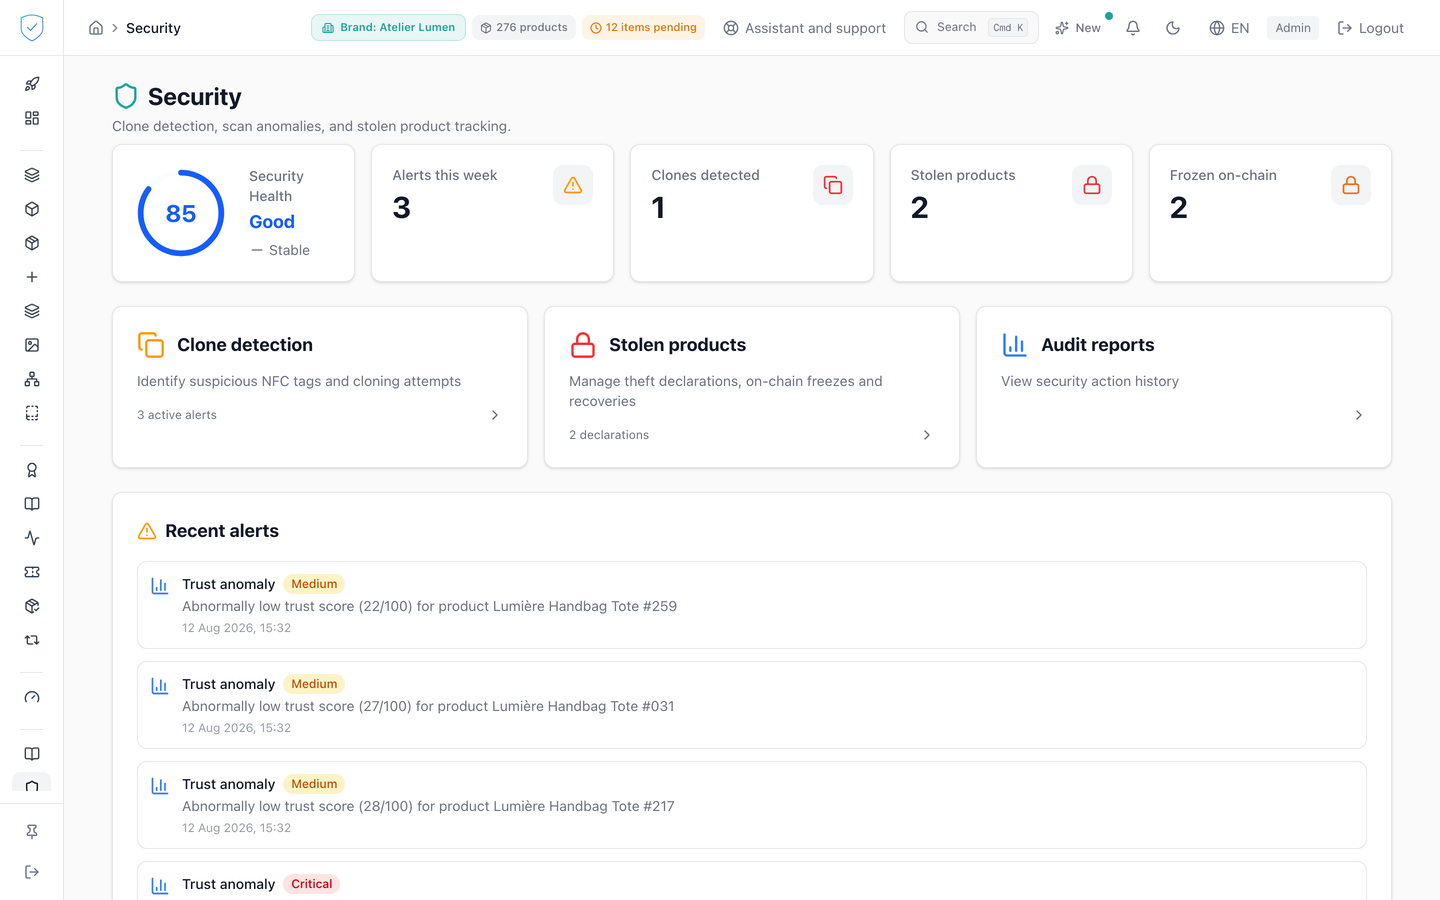Click the plus icon in the sidebar

click(32, 277)
